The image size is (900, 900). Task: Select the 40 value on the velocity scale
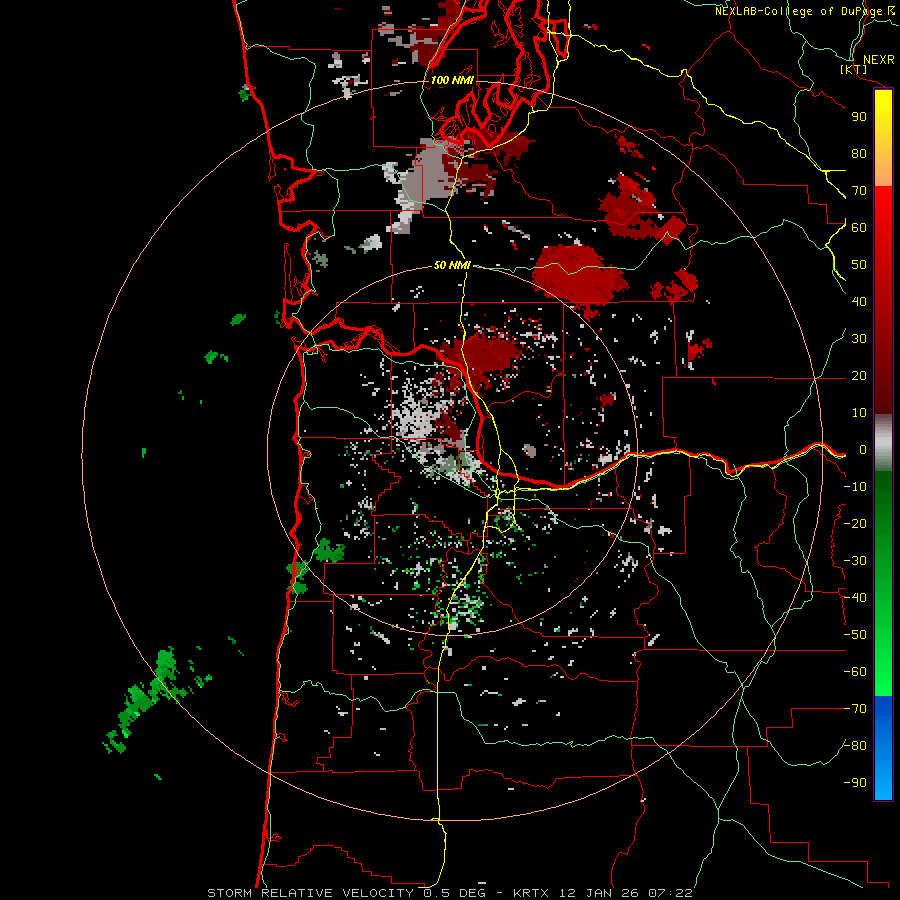859,302
